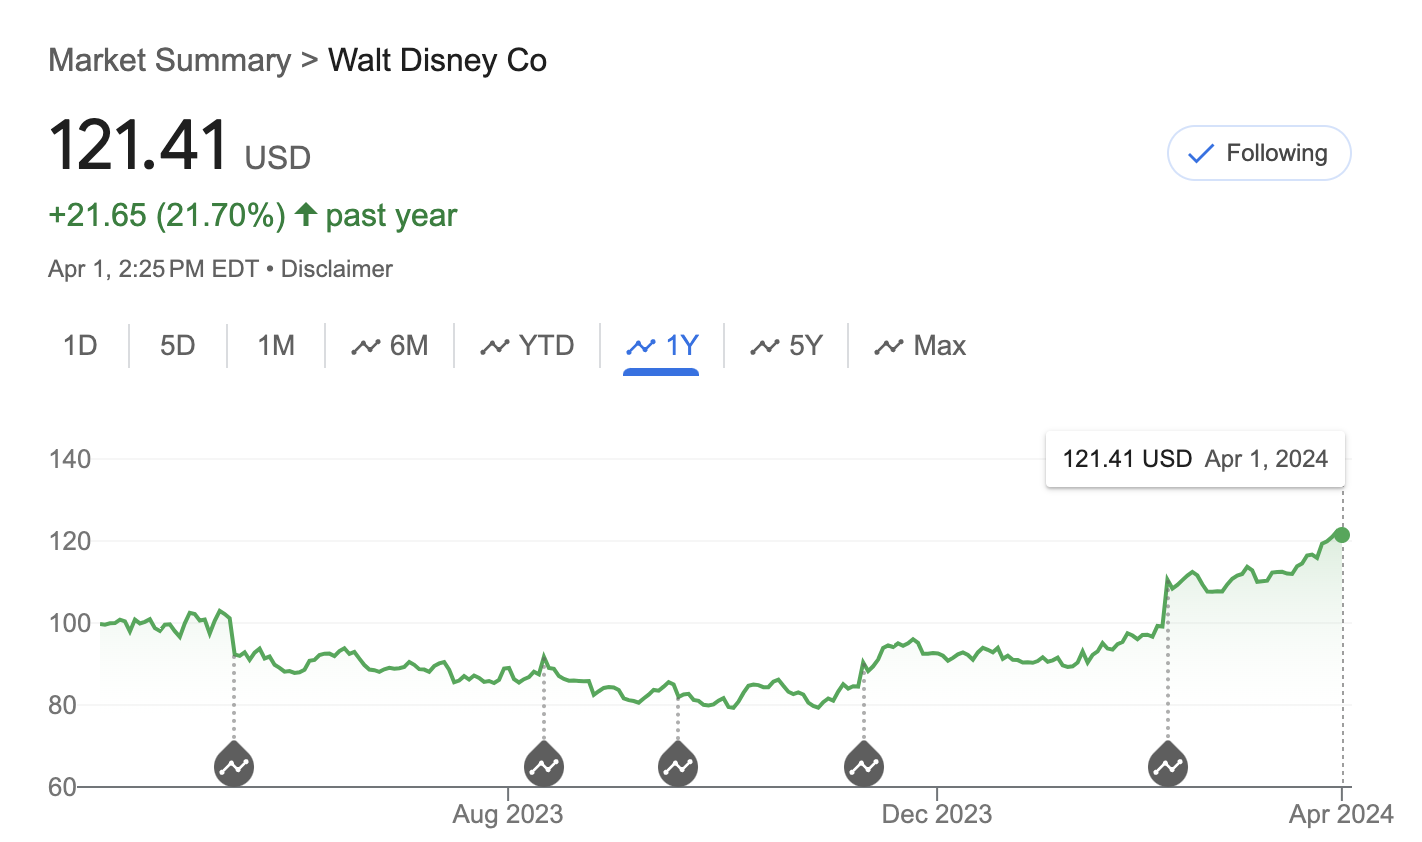The width and height of the screenshot is (1422, 842).
Task: Click the first key-event marker near the 100 USD drop
Action: point(234,766)
